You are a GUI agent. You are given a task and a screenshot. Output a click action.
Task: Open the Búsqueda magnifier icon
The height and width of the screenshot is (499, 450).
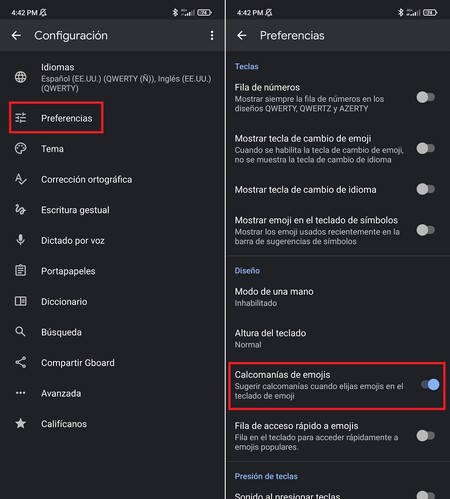[20, 332]
